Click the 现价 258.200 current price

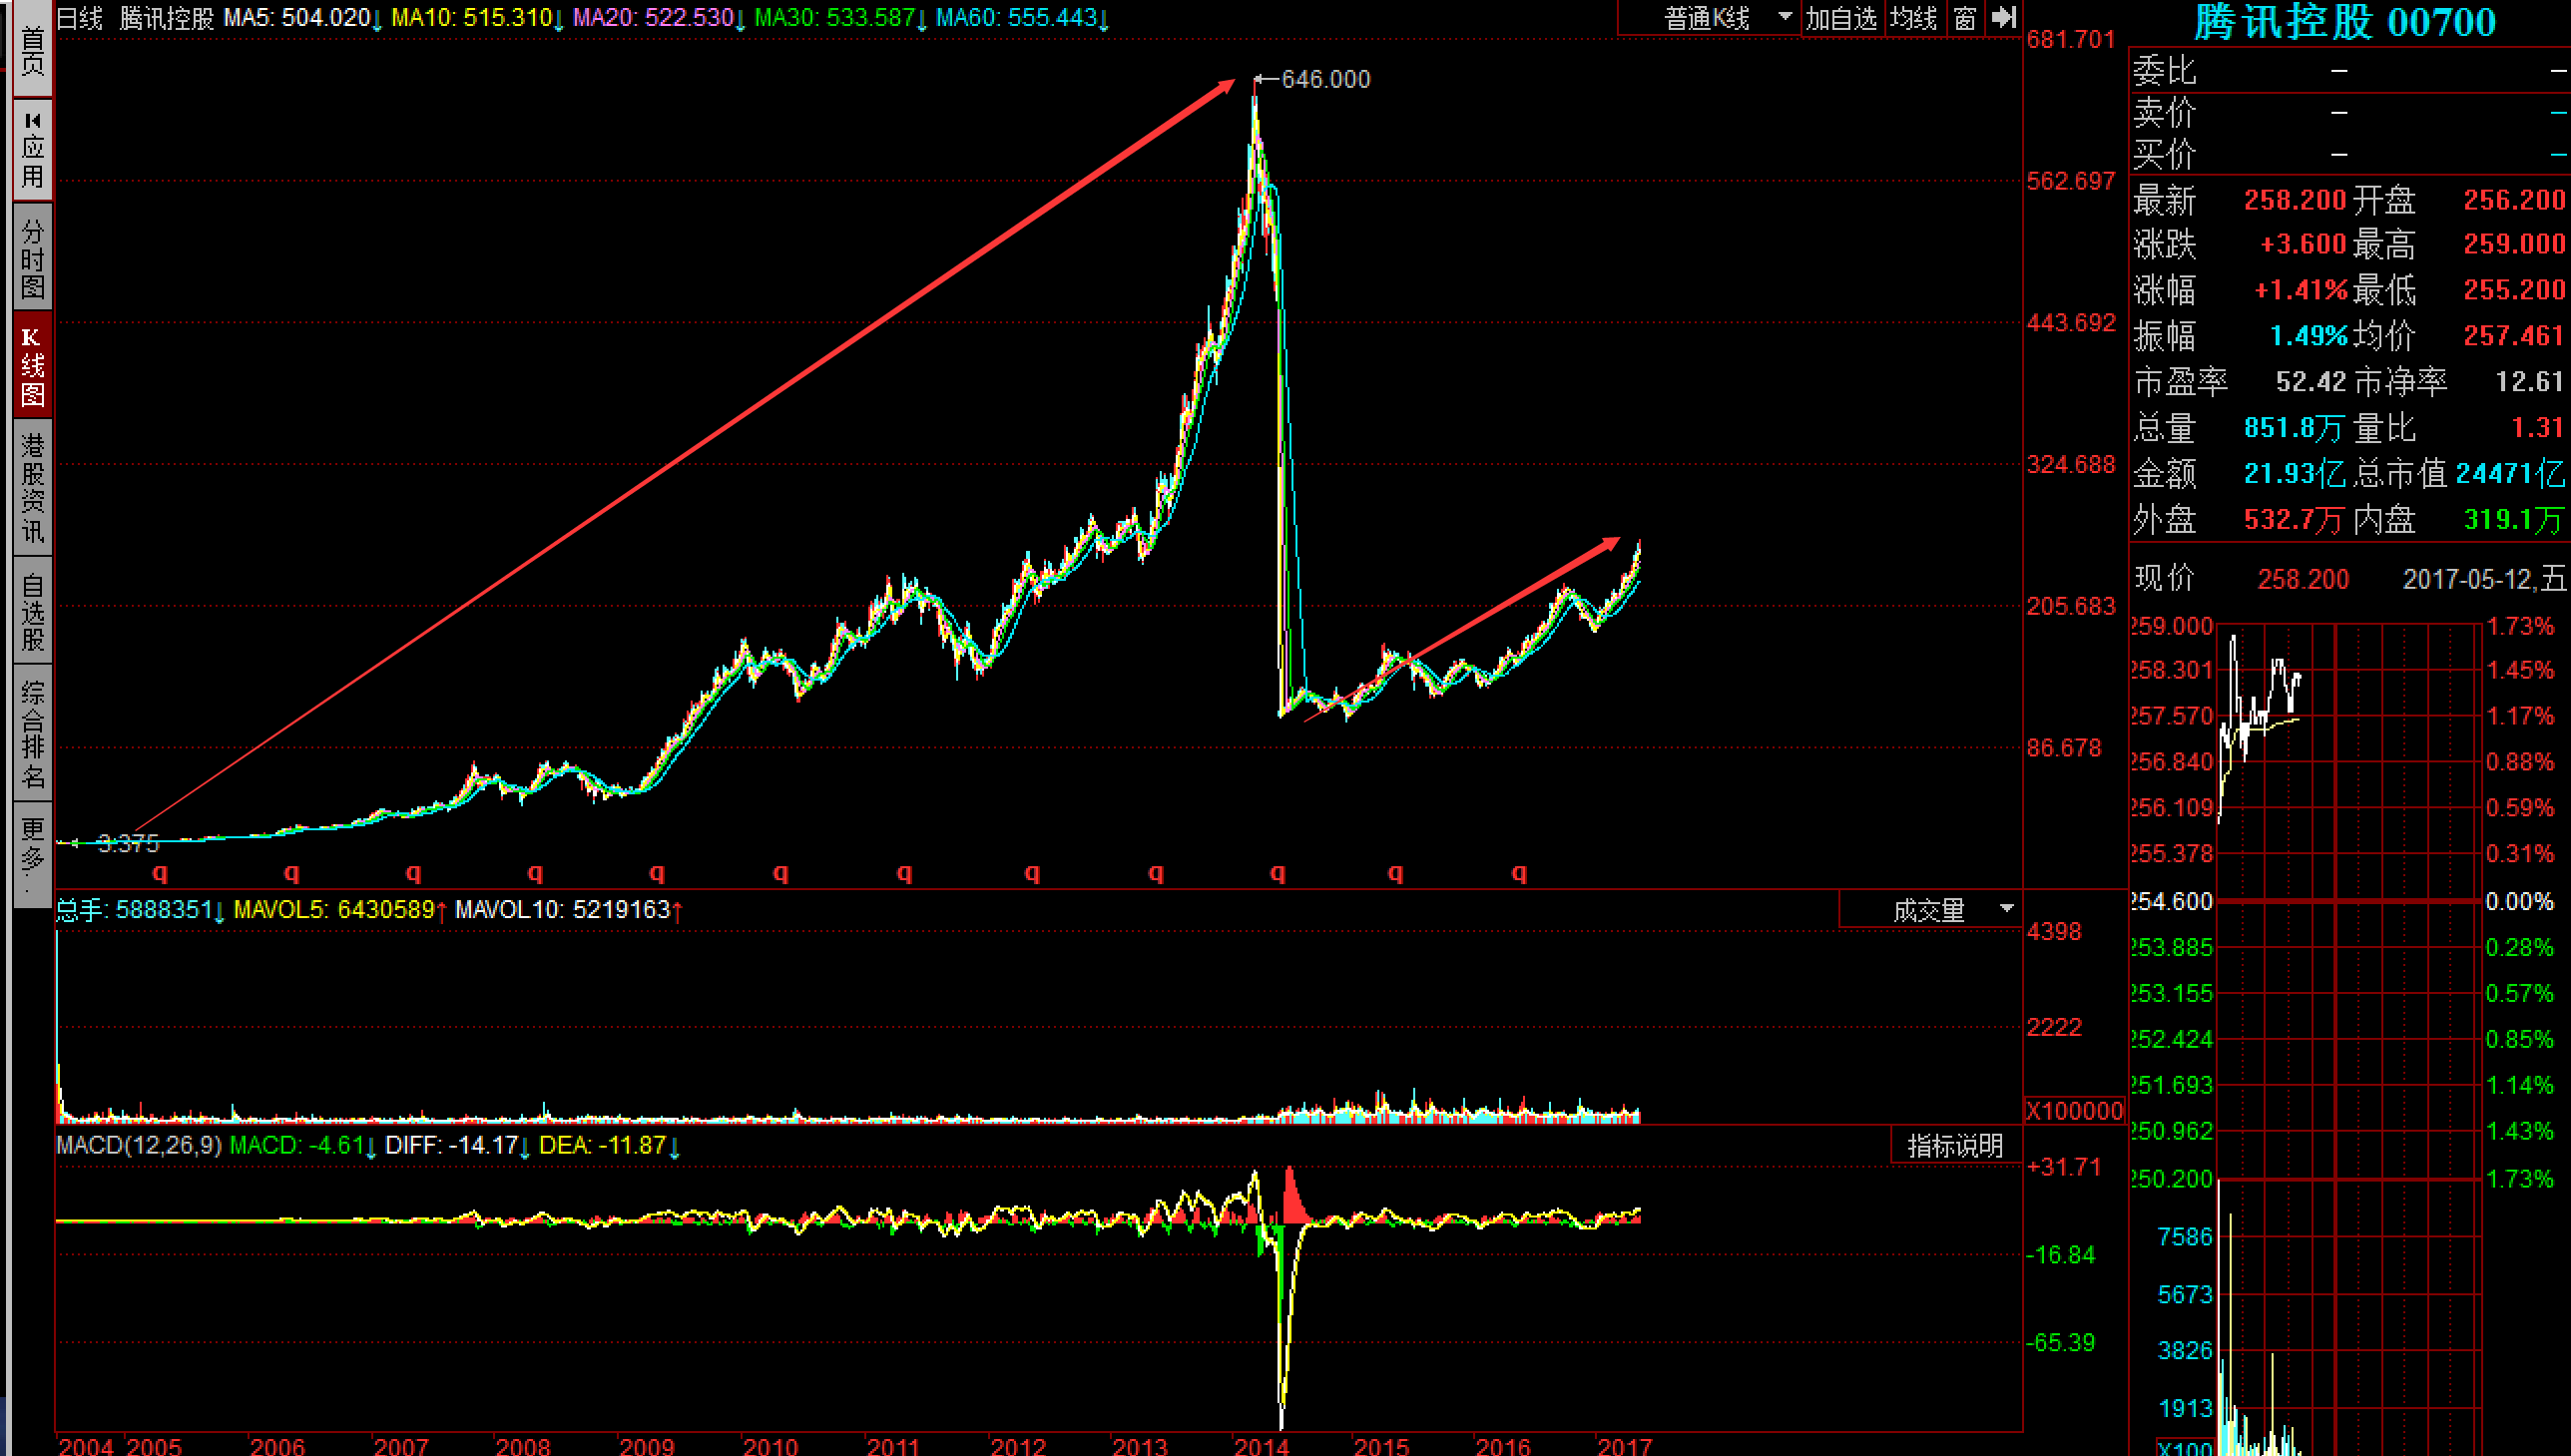pos(2303,579)
